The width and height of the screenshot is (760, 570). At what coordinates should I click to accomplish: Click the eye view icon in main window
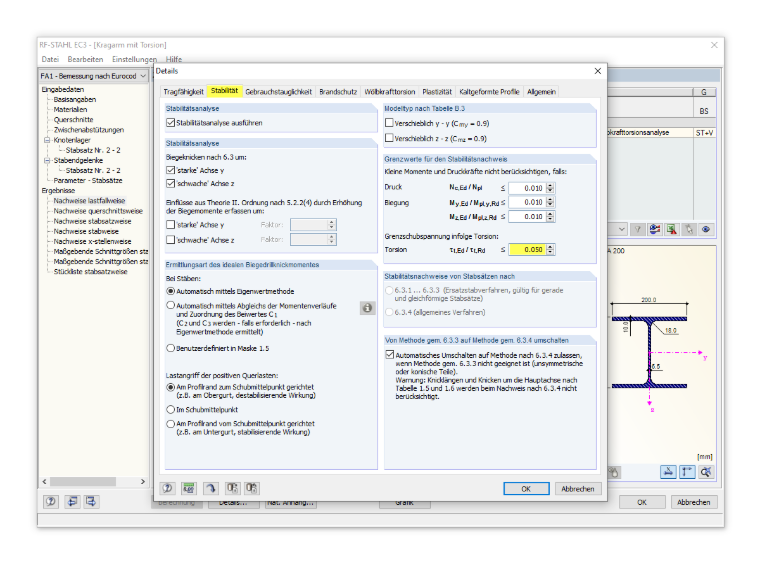click(706, 229)
